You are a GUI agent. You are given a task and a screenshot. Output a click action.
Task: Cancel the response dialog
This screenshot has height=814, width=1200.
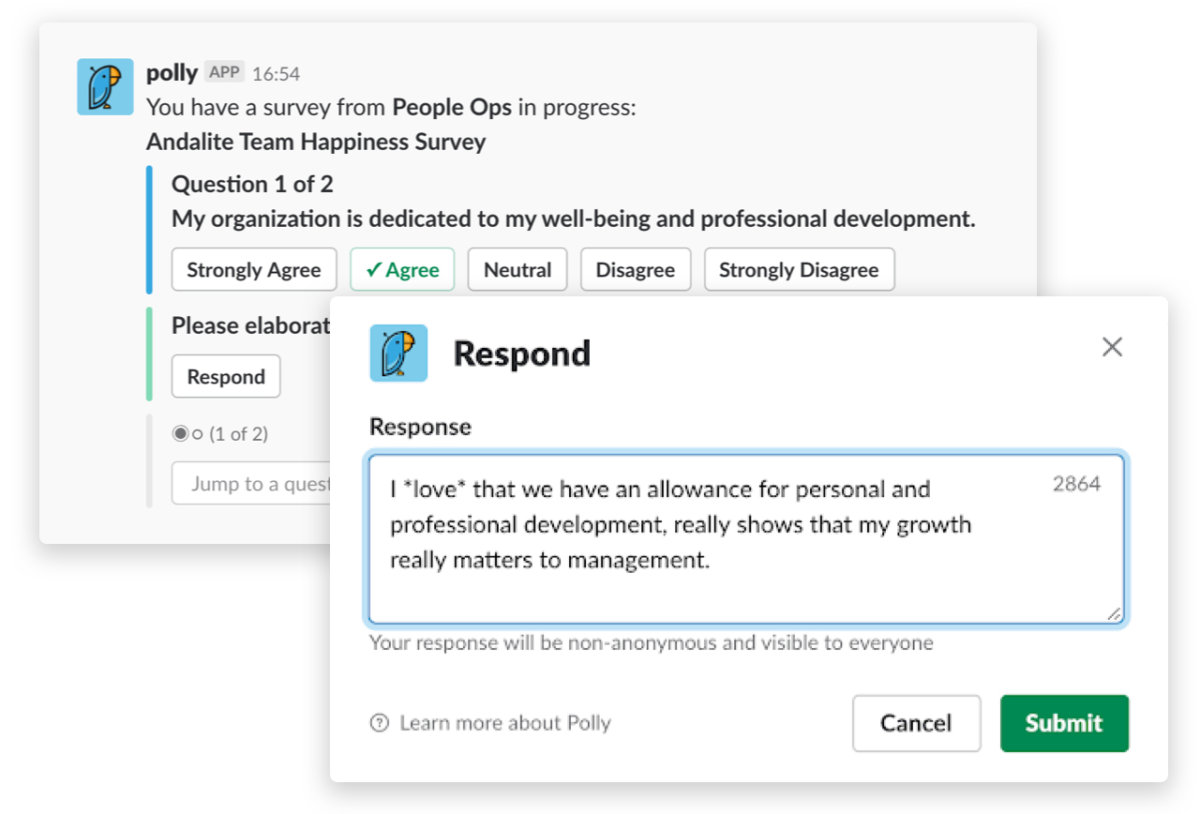916,723
